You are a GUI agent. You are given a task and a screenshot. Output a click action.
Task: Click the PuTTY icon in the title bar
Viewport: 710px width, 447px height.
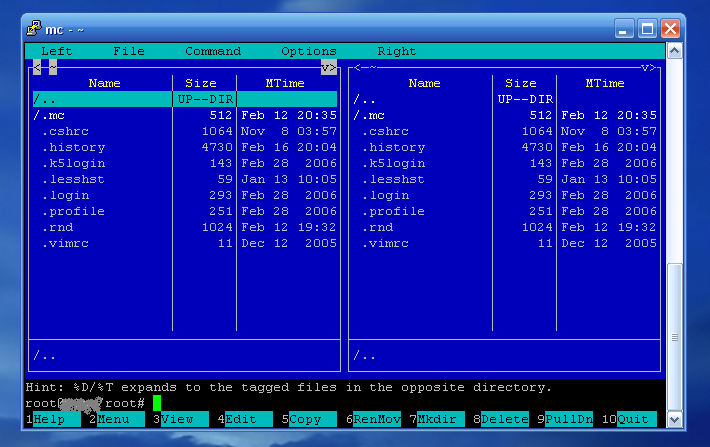(34, 29)
